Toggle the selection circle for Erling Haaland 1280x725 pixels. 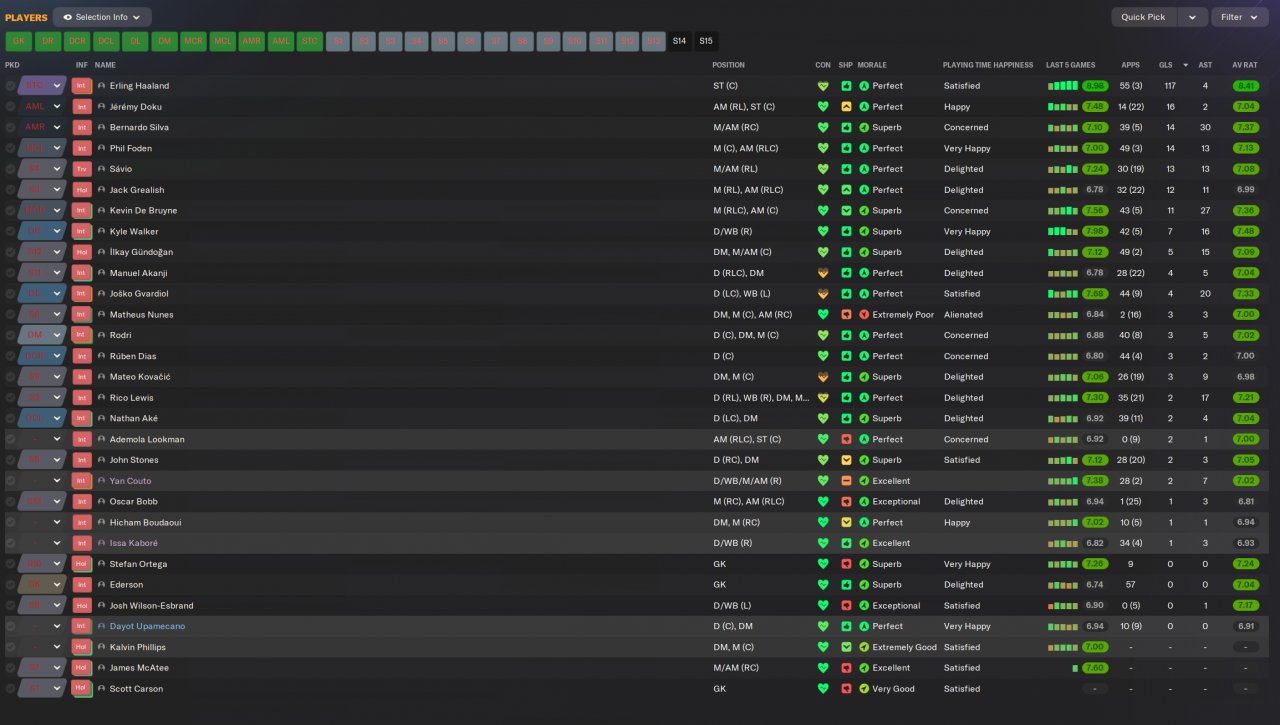click(x=10, y=86)
